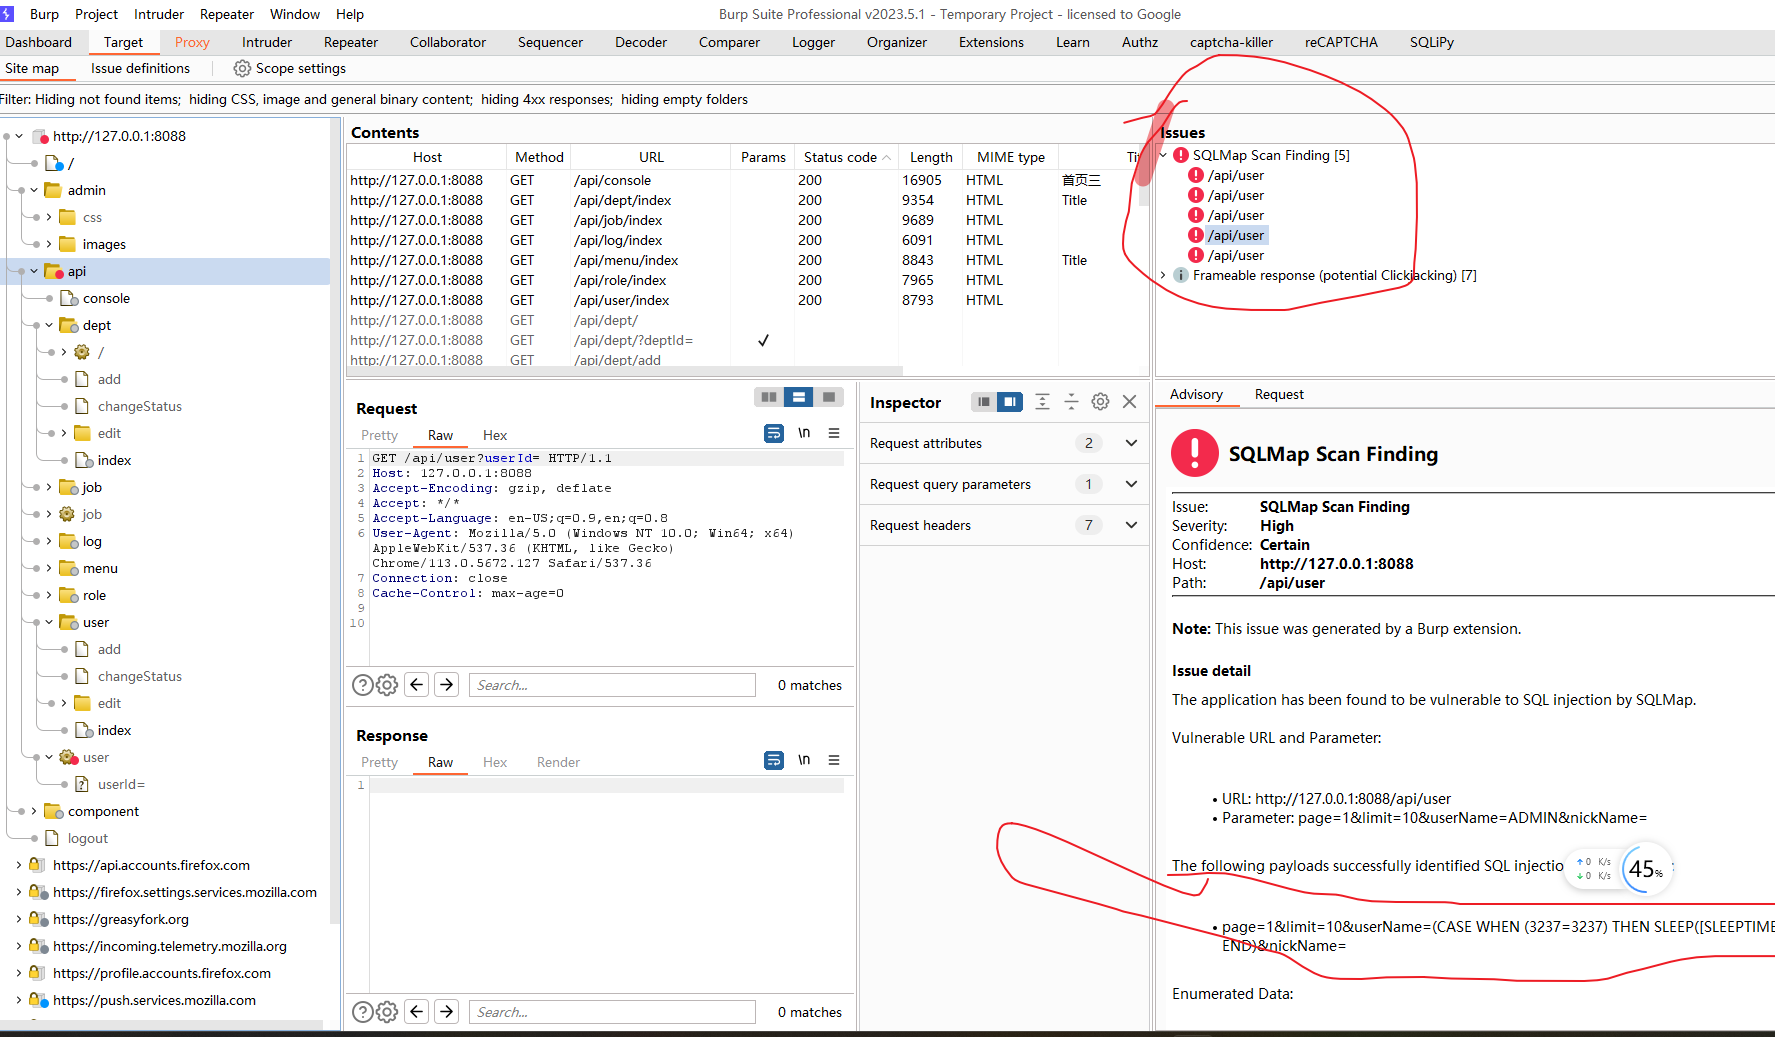Screen dimensions: 1775x1037
Task: Dock Inspector on the left side
Action: [984, 401]
